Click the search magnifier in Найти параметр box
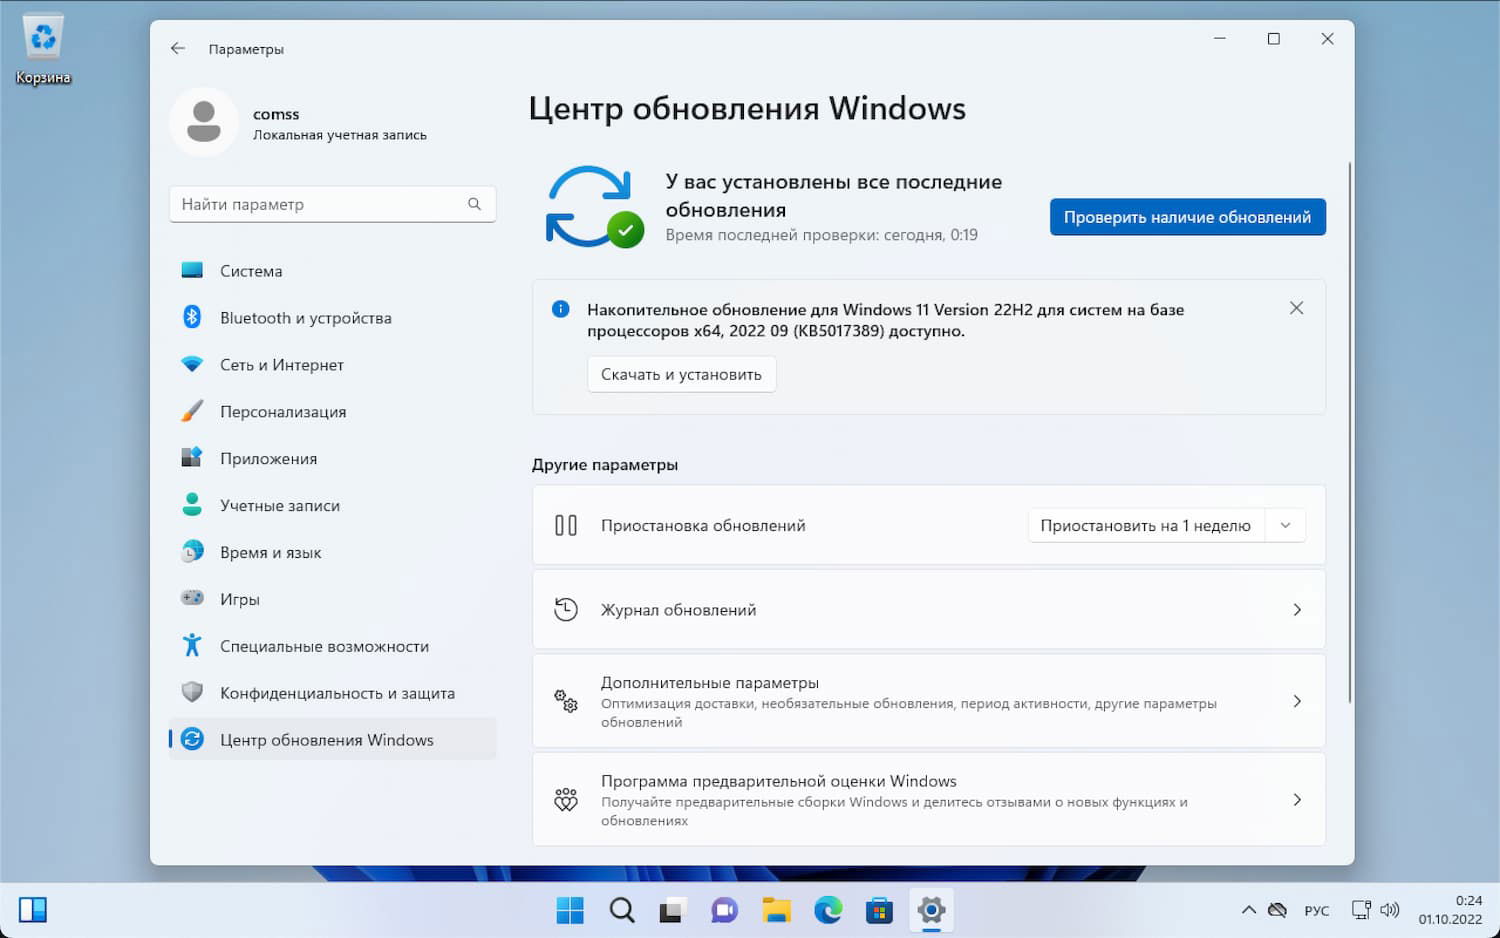The image size is (1500, 938). [x=474, y=204]
